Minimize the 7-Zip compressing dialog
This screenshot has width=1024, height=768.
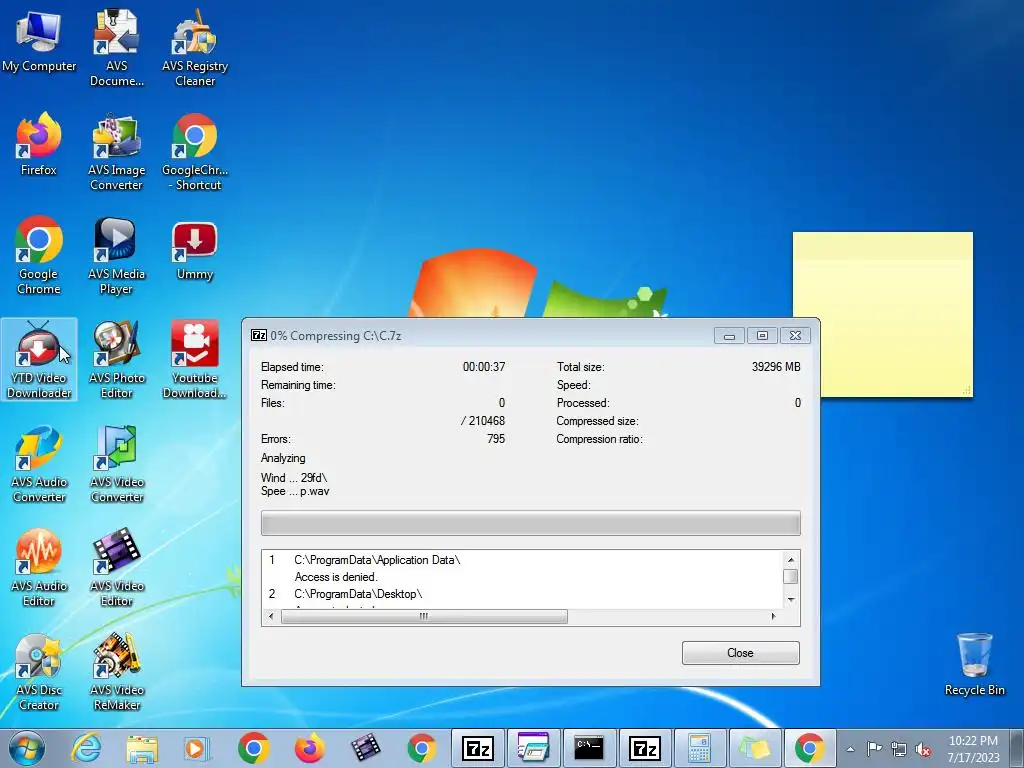(729, 336)
